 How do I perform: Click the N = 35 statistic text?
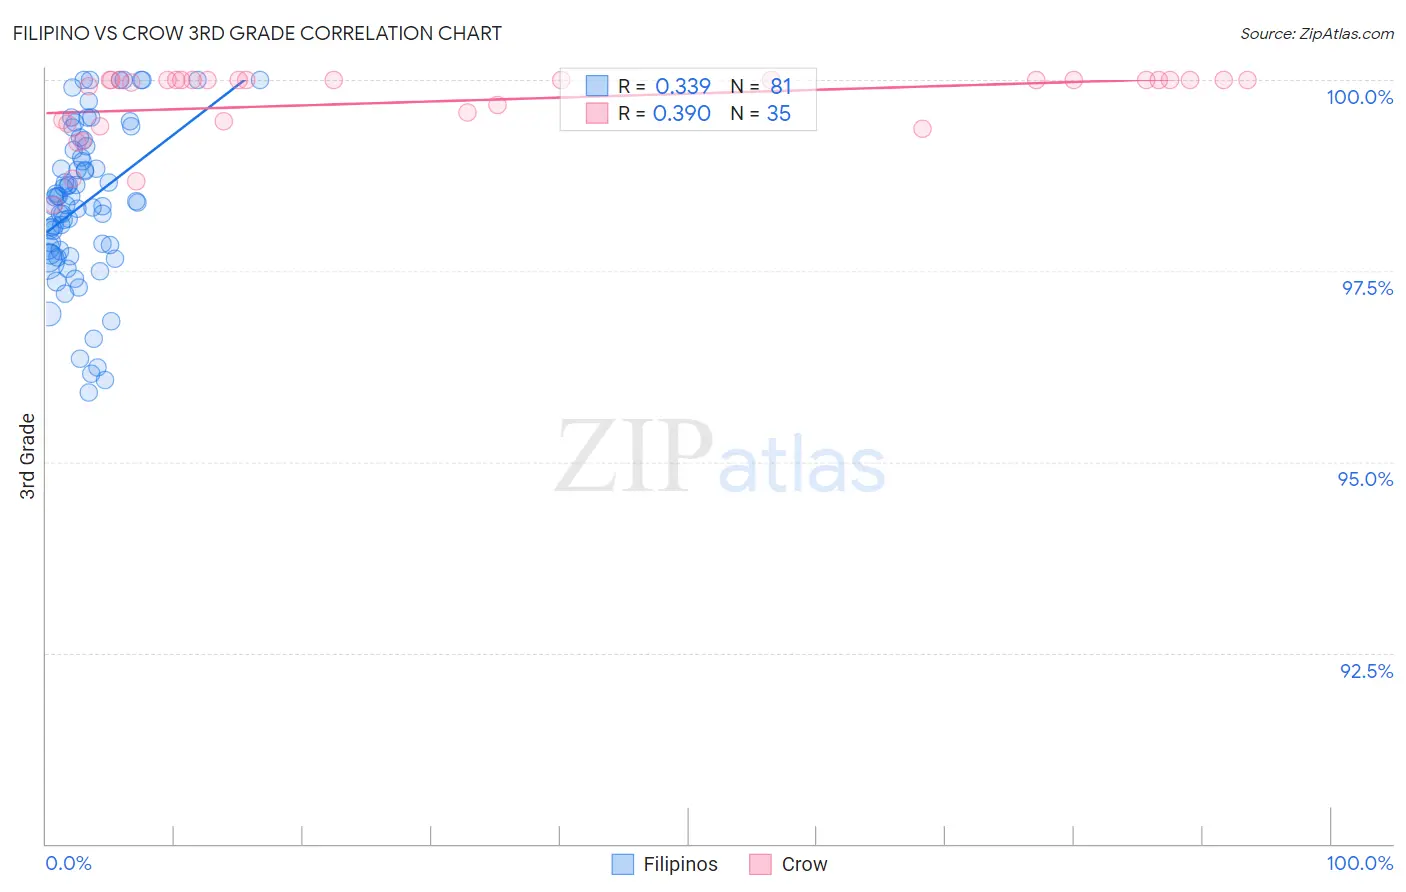pos(760,113)
